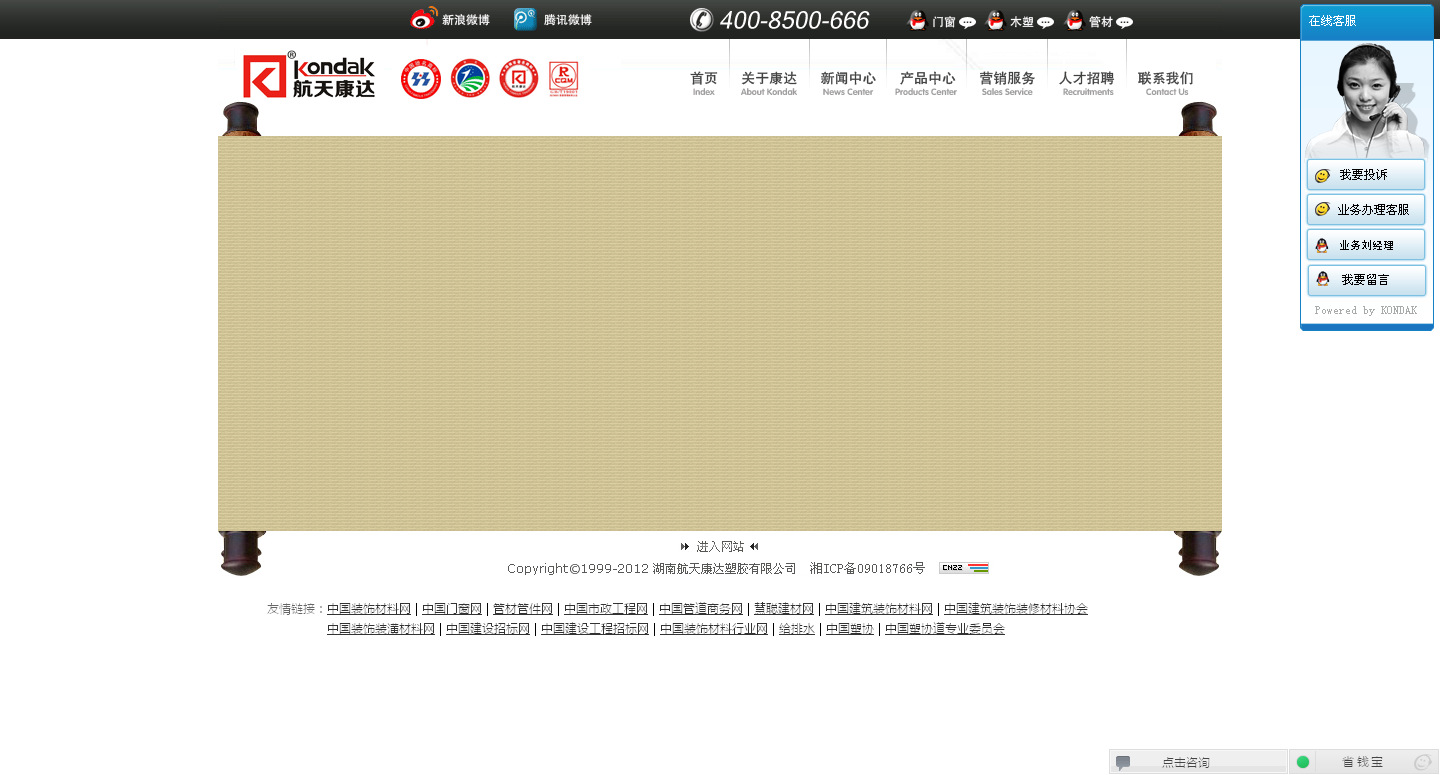This screenshot has width=1440, height=775.
Task: Click the CQM certification badge
Action: (x=564, y=79)
